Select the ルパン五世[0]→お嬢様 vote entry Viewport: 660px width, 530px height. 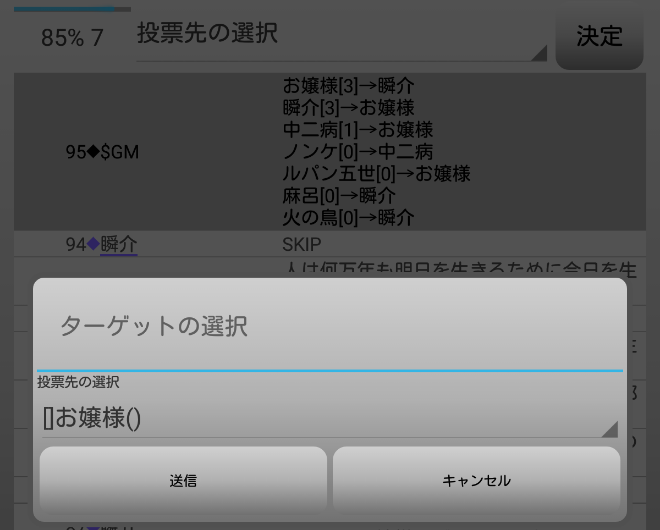tap(376, 174)
